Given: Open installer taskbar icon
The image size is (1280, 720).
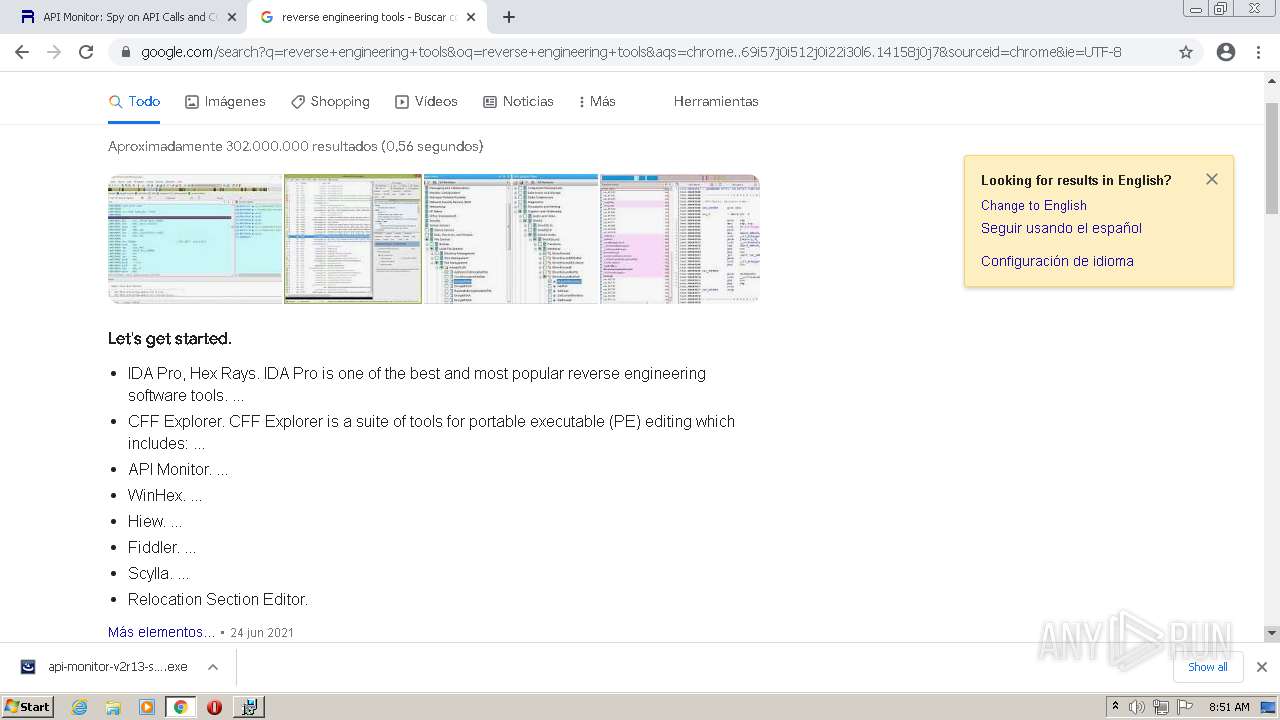Looking at the screenshot, I should [249, 707].
